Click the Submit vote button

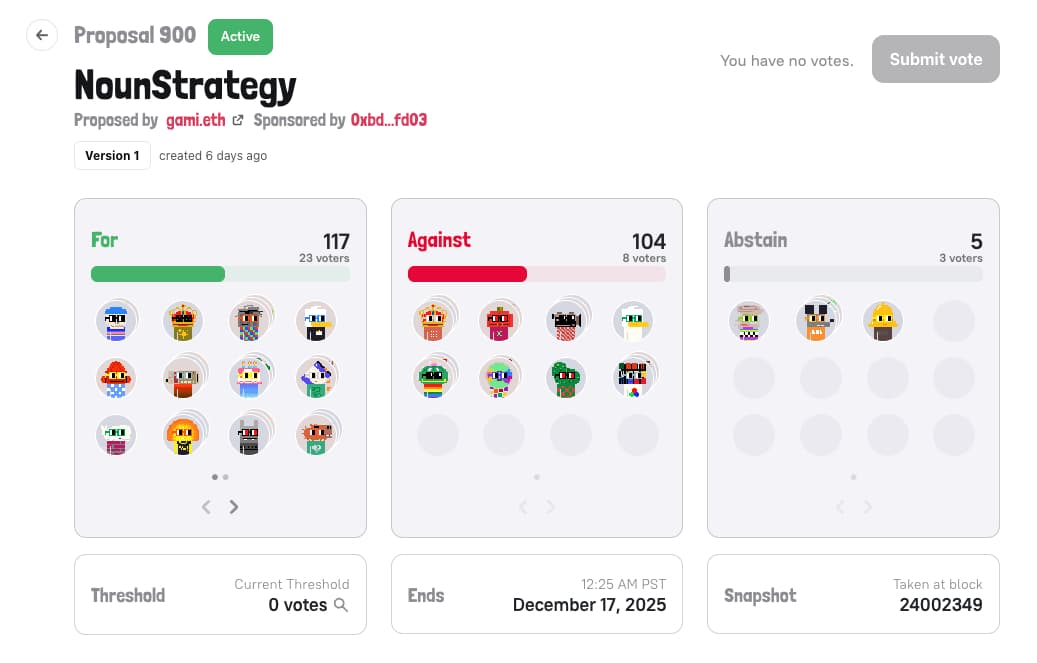(x=935, y=59)
